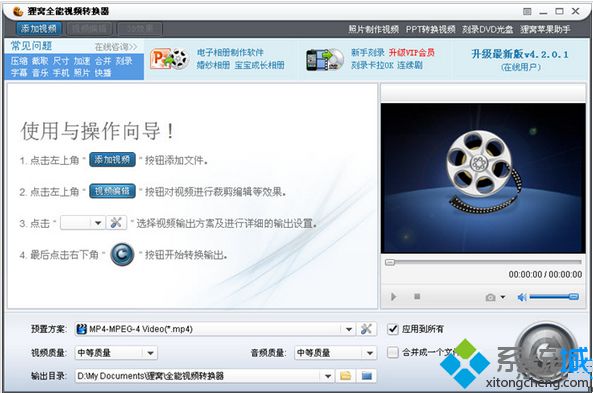Open the 电子相册制作软件 link

pos(230,53)
